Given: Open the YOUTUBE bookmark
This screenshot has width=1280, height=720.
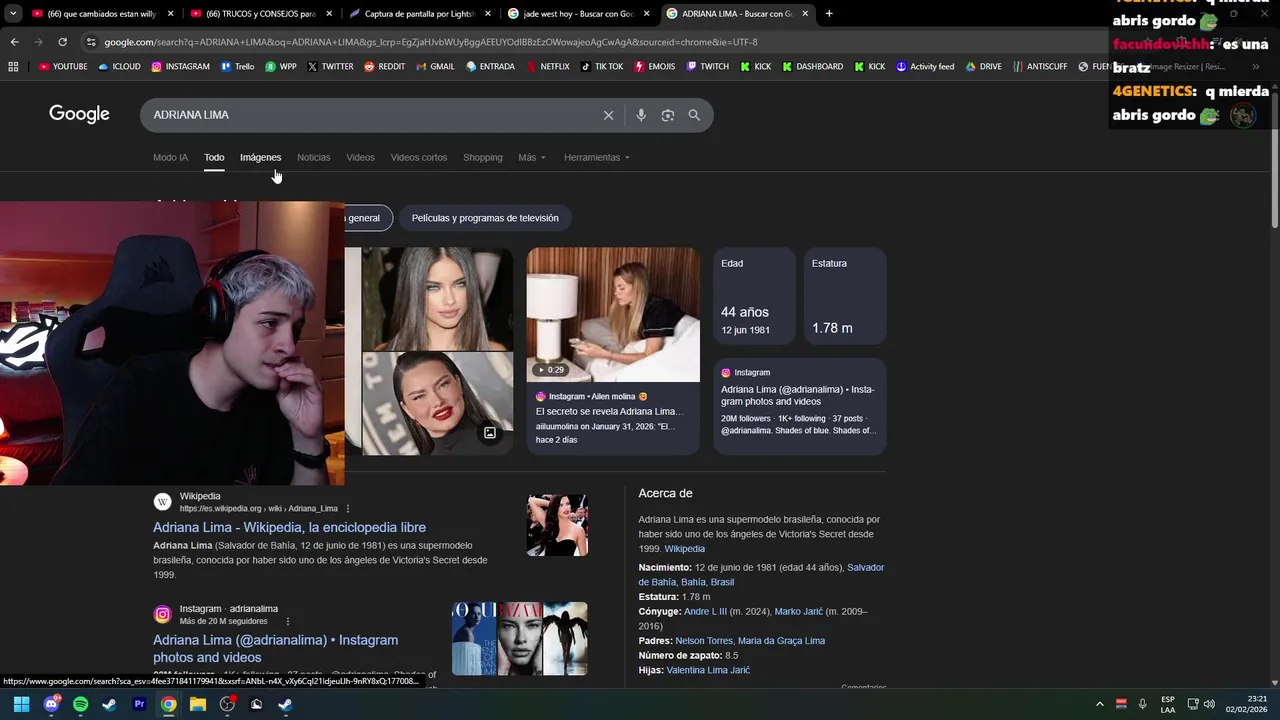Looking at the screenshot, I should pos(63,67).
